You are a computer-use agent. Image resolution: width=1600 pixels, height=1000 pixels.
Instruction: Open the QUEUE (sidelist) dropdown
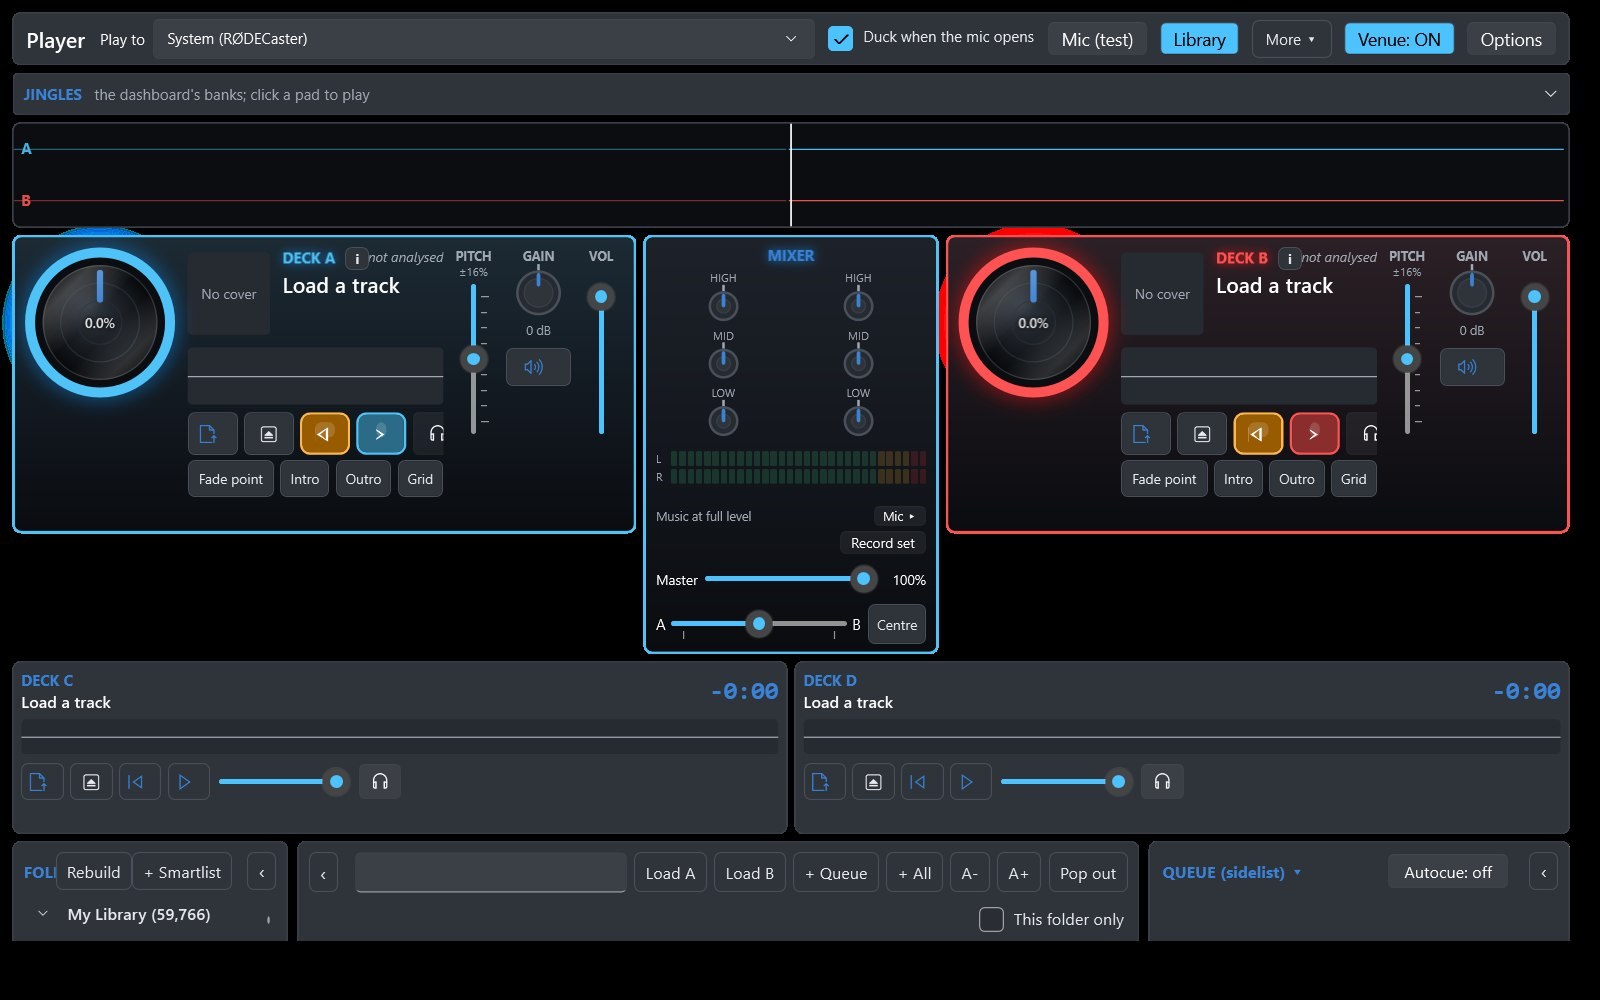[x=1232, y=872]
